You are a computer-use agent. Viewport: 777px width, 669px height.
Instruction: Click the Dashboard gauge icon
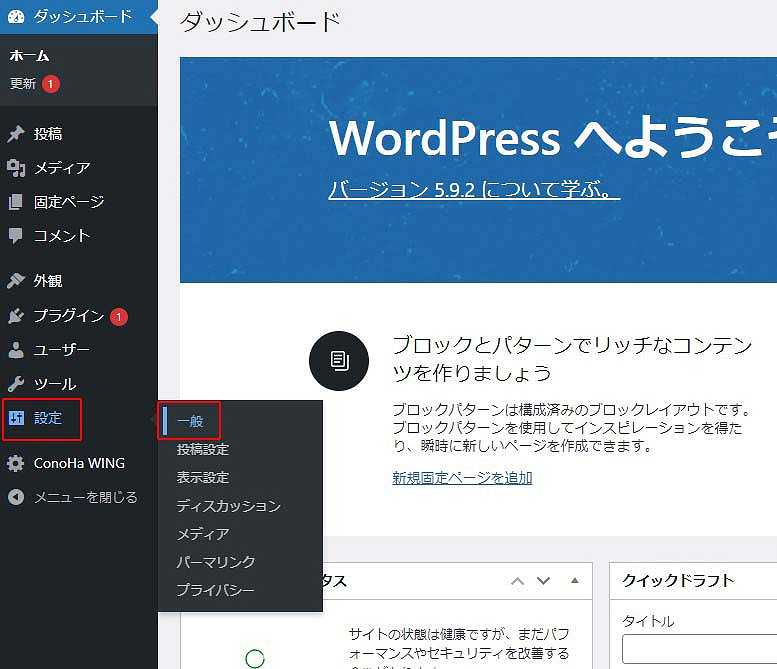tap(16, 16)
